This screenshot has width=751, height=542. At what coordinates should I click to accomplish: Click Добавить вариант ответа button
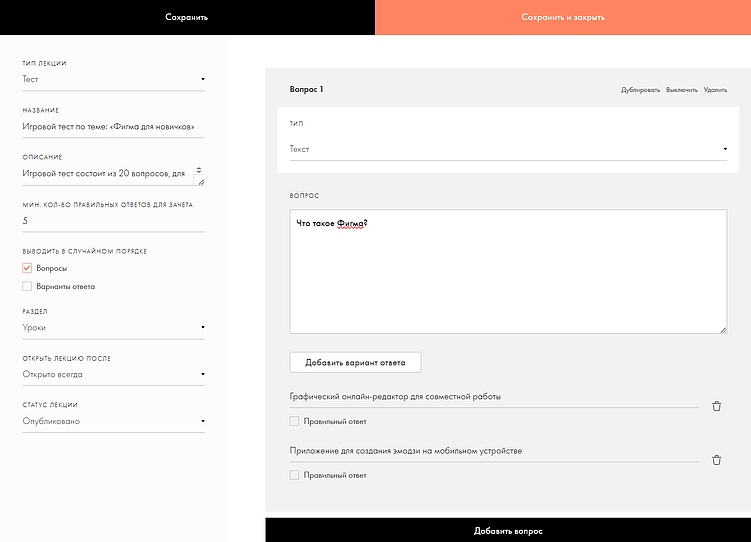(355, 362)
